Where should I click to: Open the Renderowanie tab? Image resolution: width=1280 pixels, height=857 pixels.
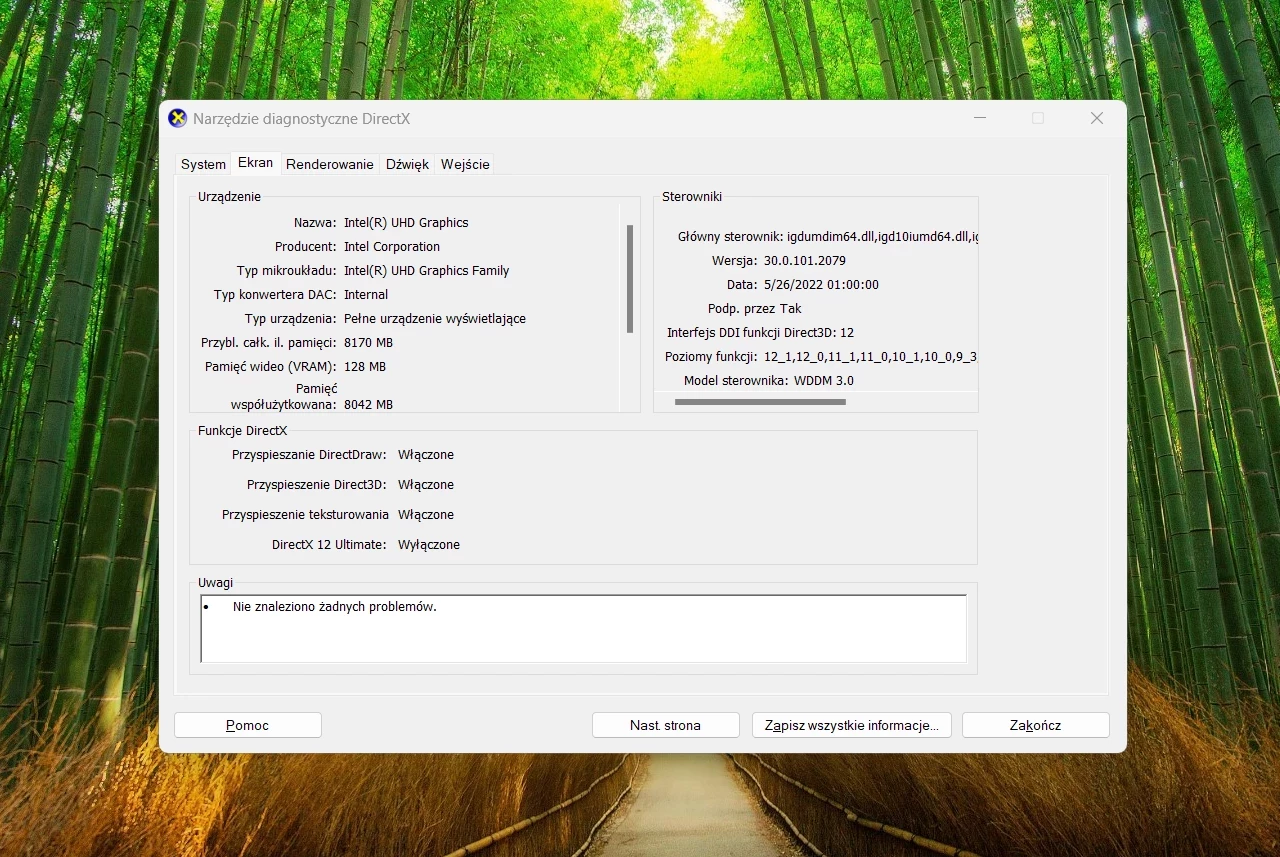330,164
